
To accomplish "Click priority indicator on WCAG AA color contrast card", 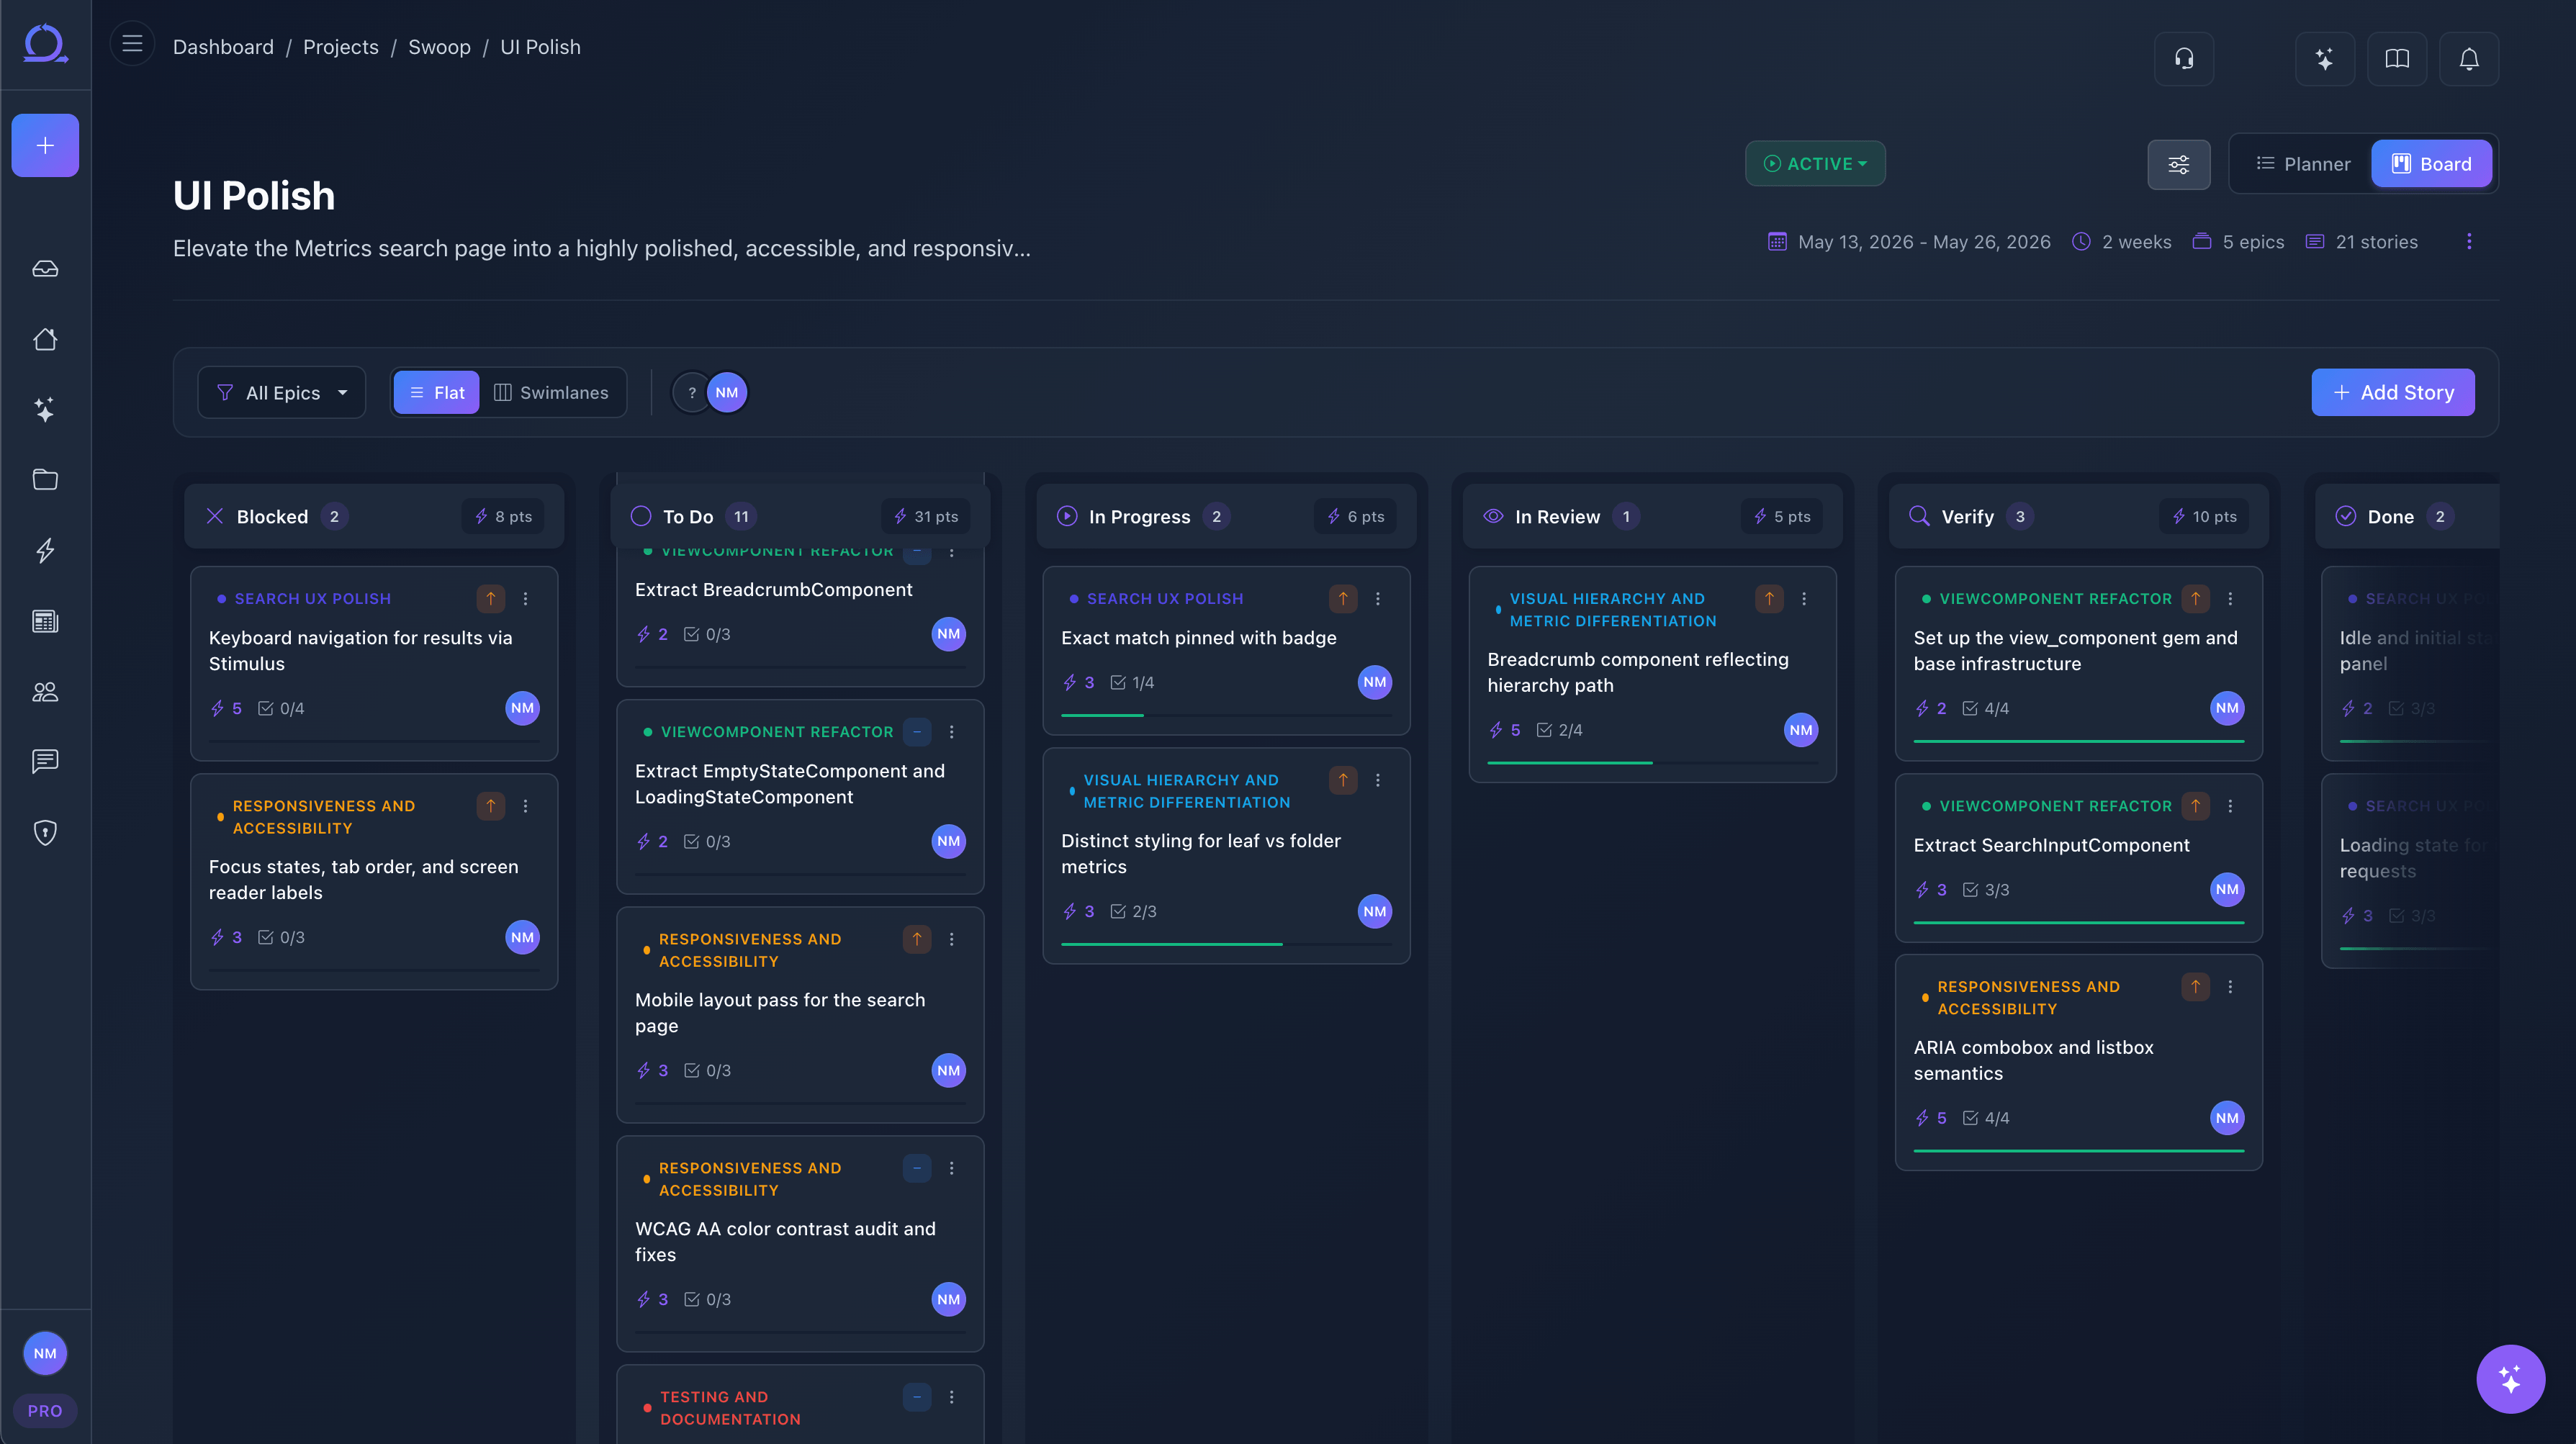I will tap(916, 1168).
